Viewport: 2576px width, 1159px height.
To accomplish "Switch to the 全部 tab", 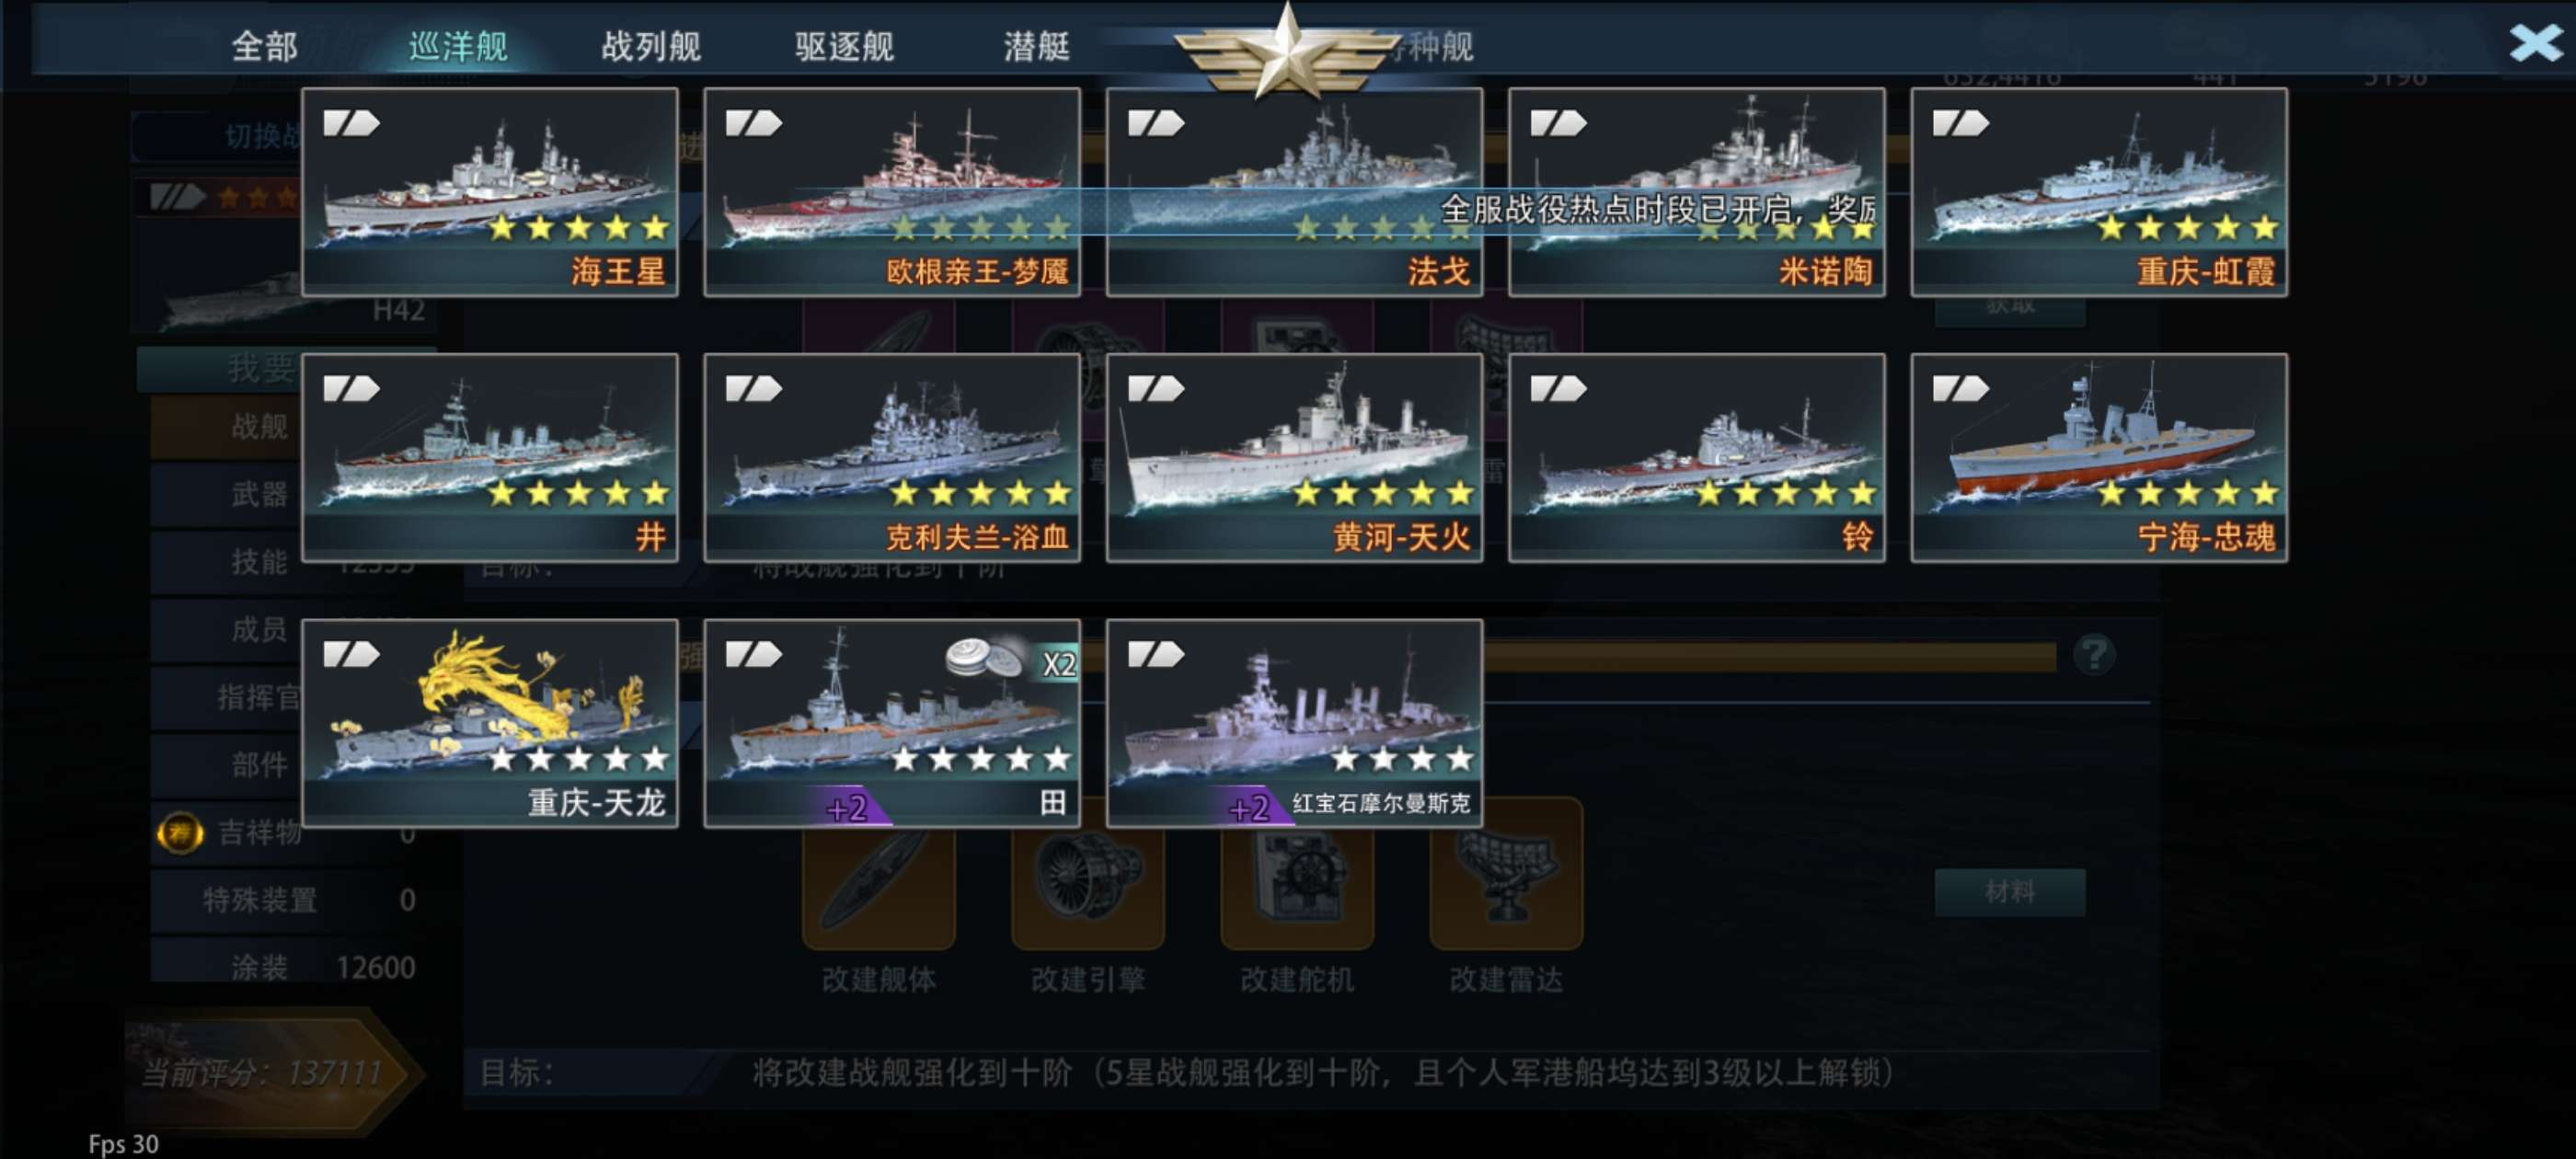I will click(264, 46).
